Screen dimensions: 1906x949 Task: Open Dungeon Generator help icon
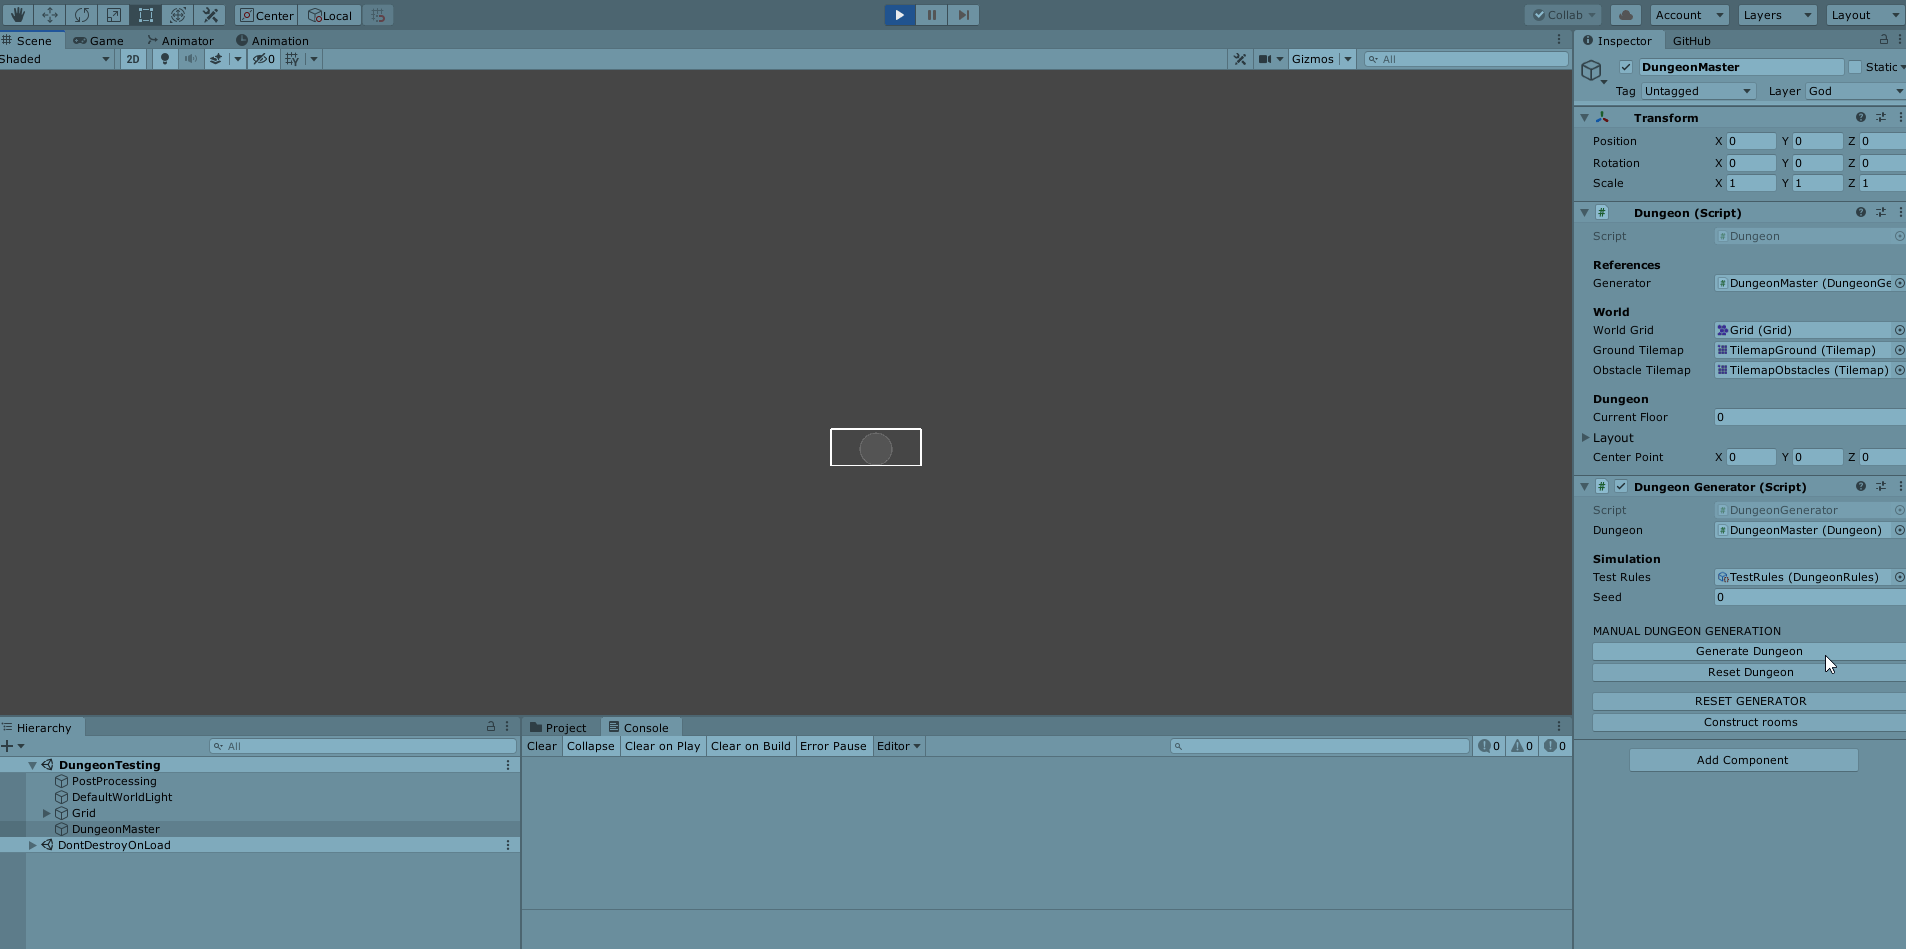click(x=1861, y=486)
